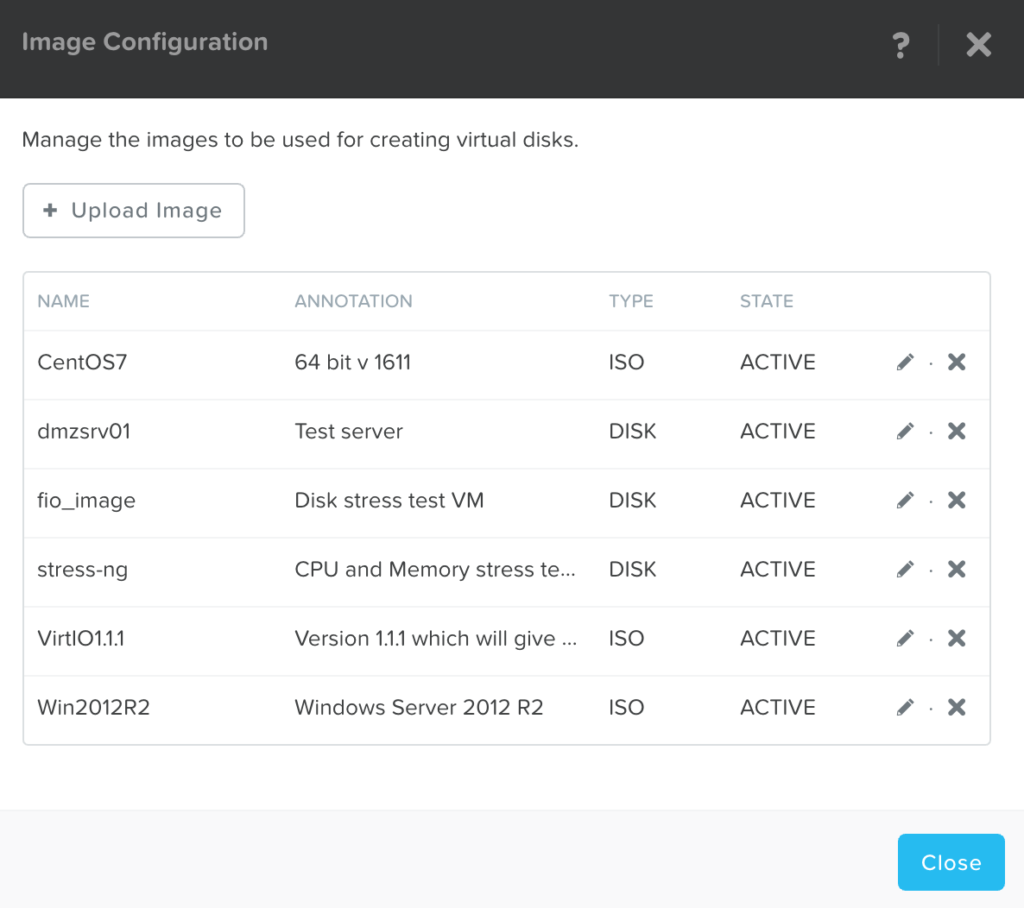Viewport: 1024px width, 908px height.
Task: Delete the CentOS7 image
Action: tap(956, 362)
